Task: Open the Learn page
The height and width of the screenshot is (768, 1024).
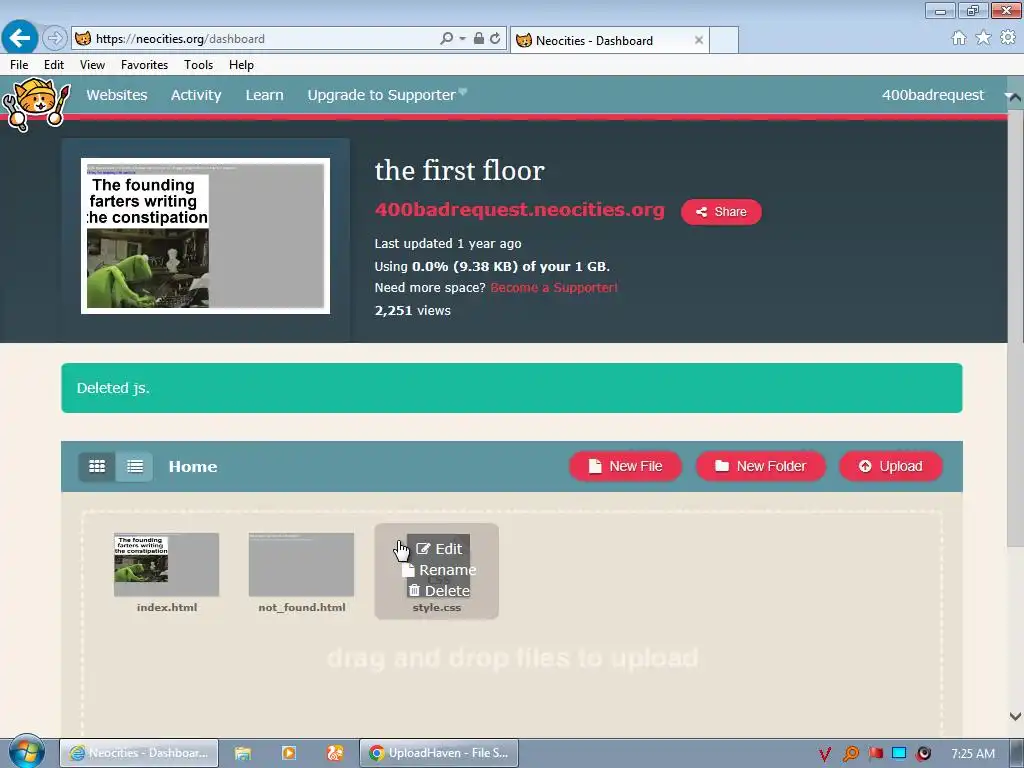Action: 264,95
